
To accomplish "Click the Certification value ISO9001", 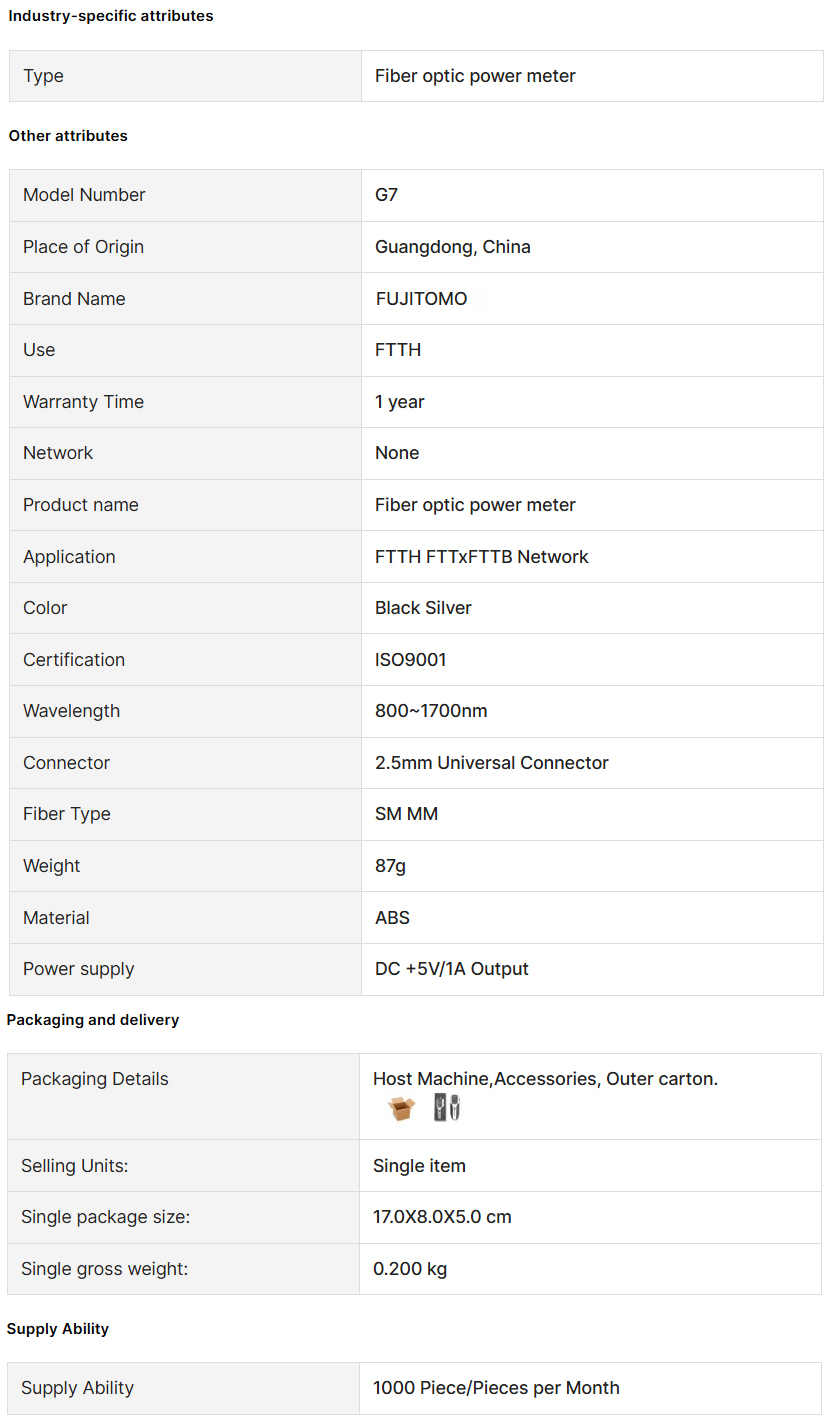I will click(411, 660).
